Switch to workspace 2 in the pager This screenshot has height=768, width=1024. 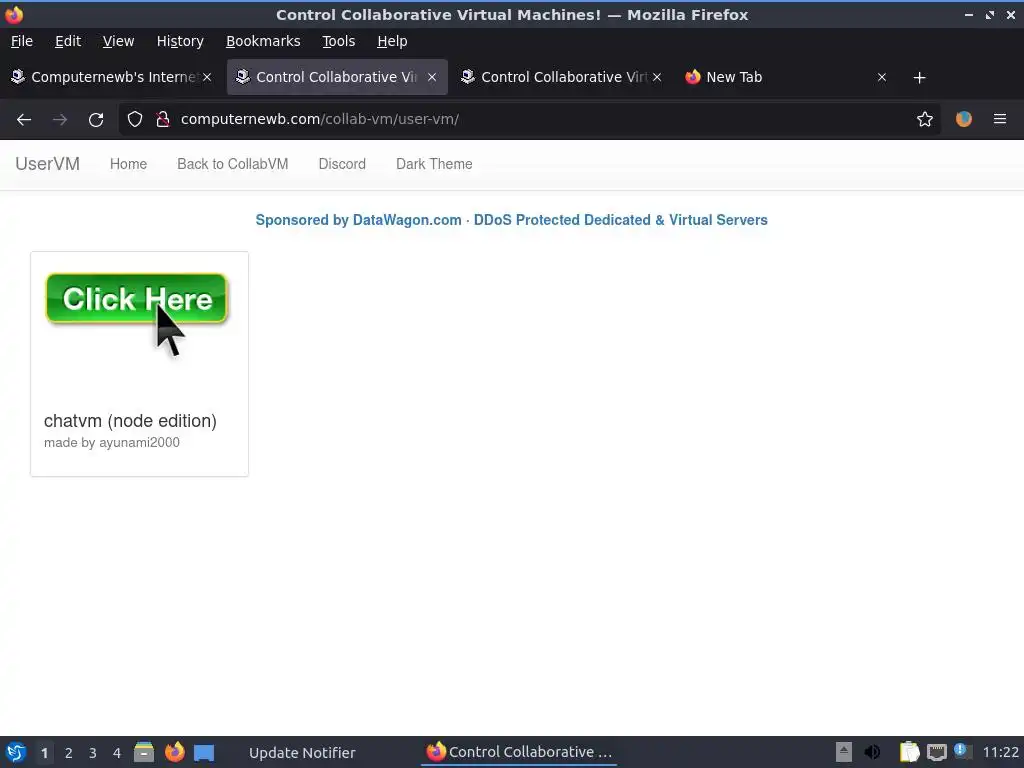[69, 753]
